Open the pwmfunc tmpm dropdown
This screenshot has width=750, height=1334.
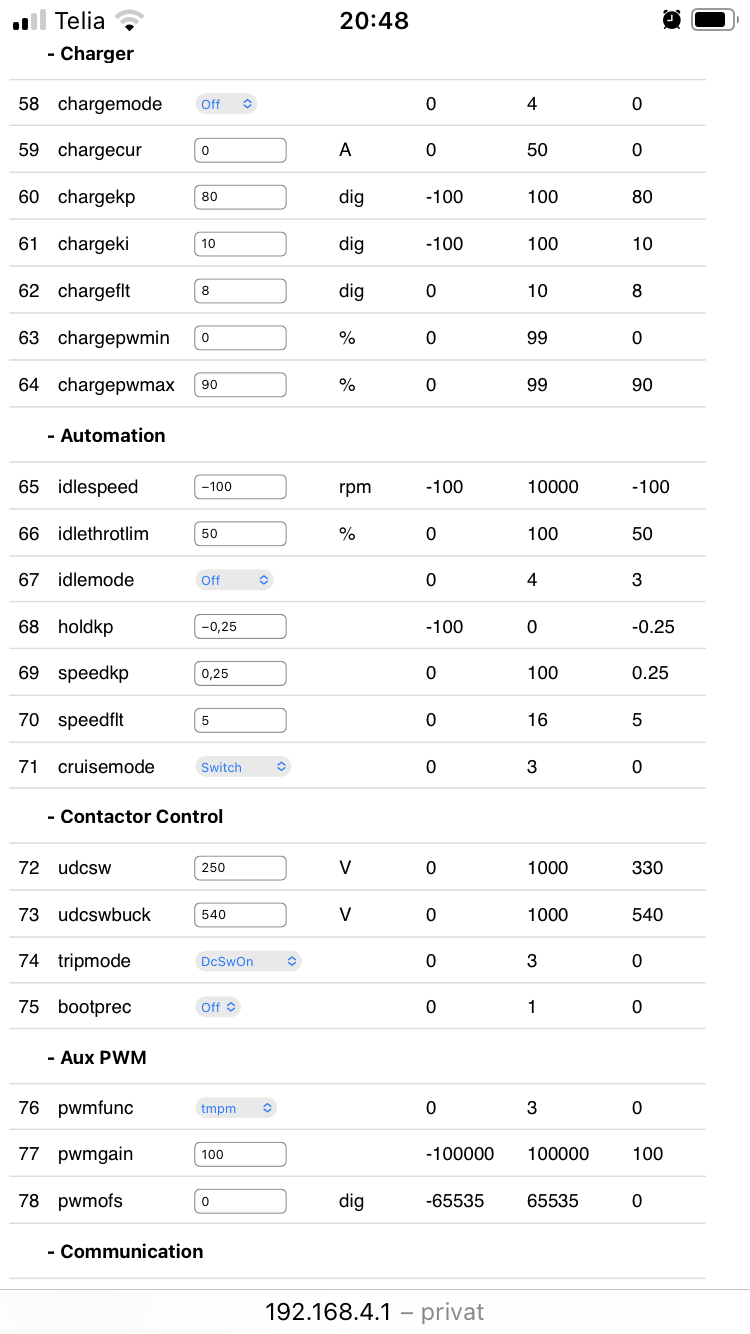coord(236,1108)
